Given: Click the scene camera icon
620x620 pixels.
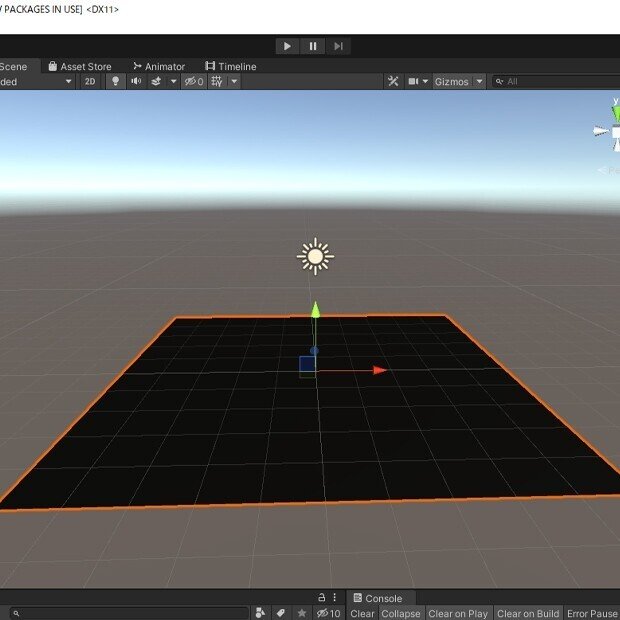Looking at the screenshot, I should (413, 81).
